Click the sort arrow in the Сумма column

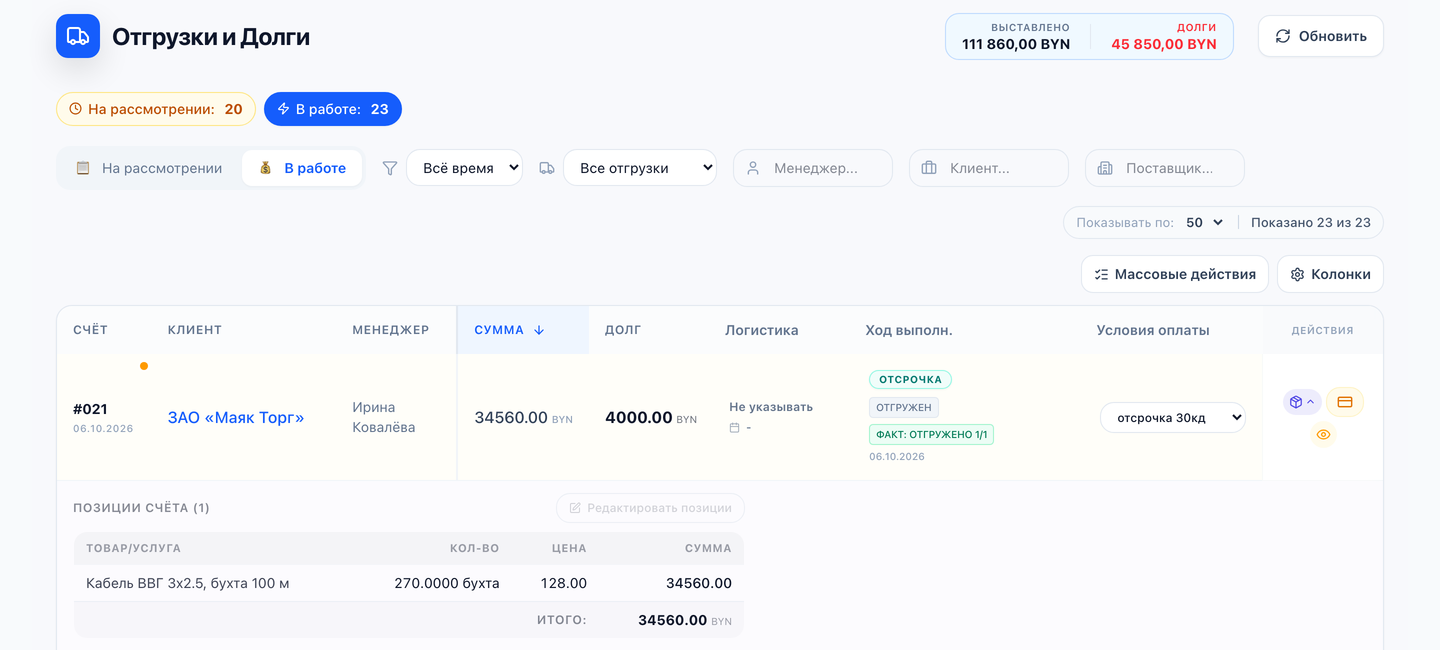pos(539,330)
